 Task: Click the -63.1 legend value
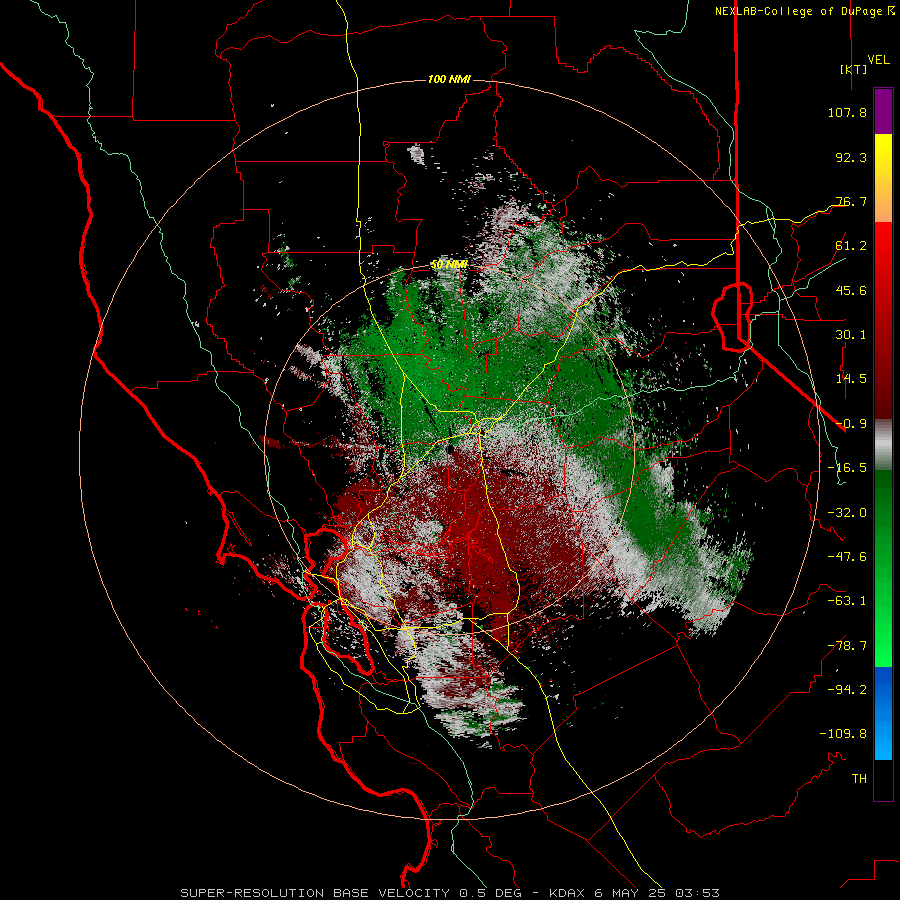(847, 601)
